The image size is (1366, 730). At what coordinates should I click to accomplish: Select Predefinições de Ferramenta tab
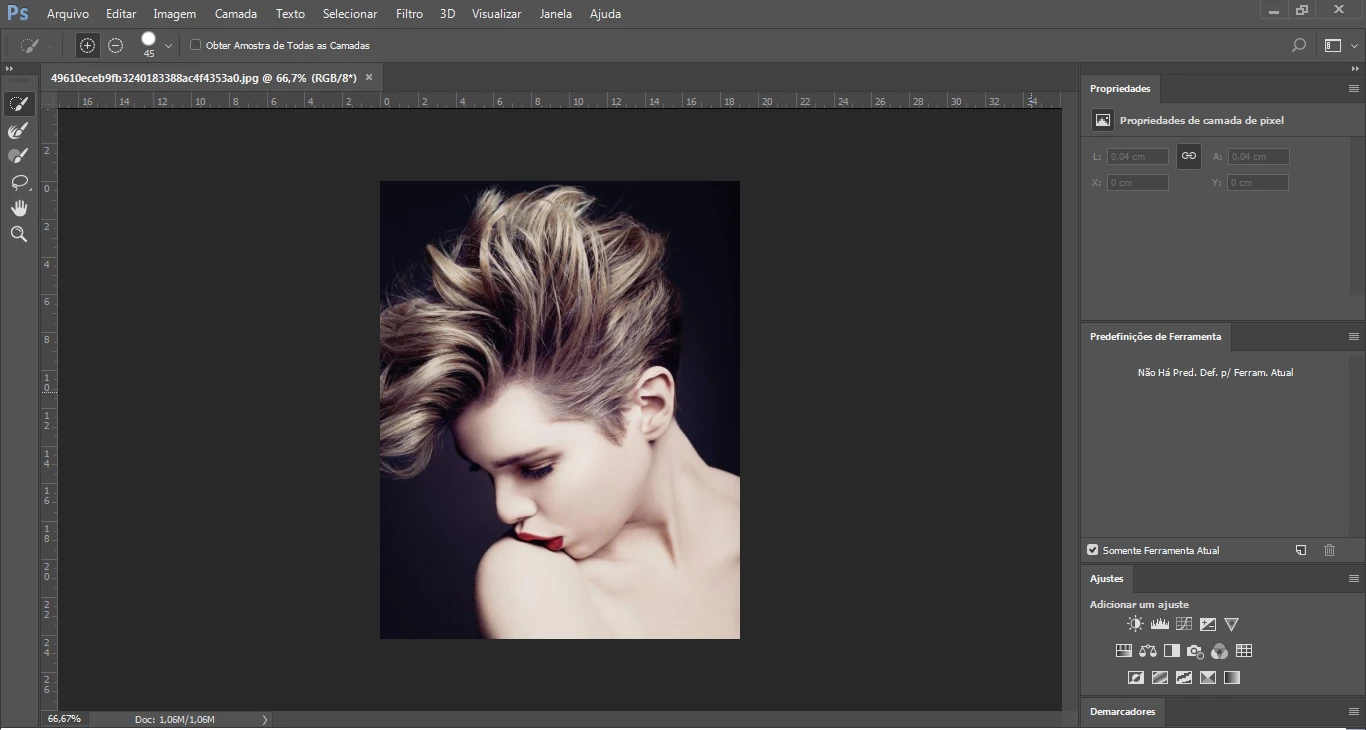[1155, 337]
